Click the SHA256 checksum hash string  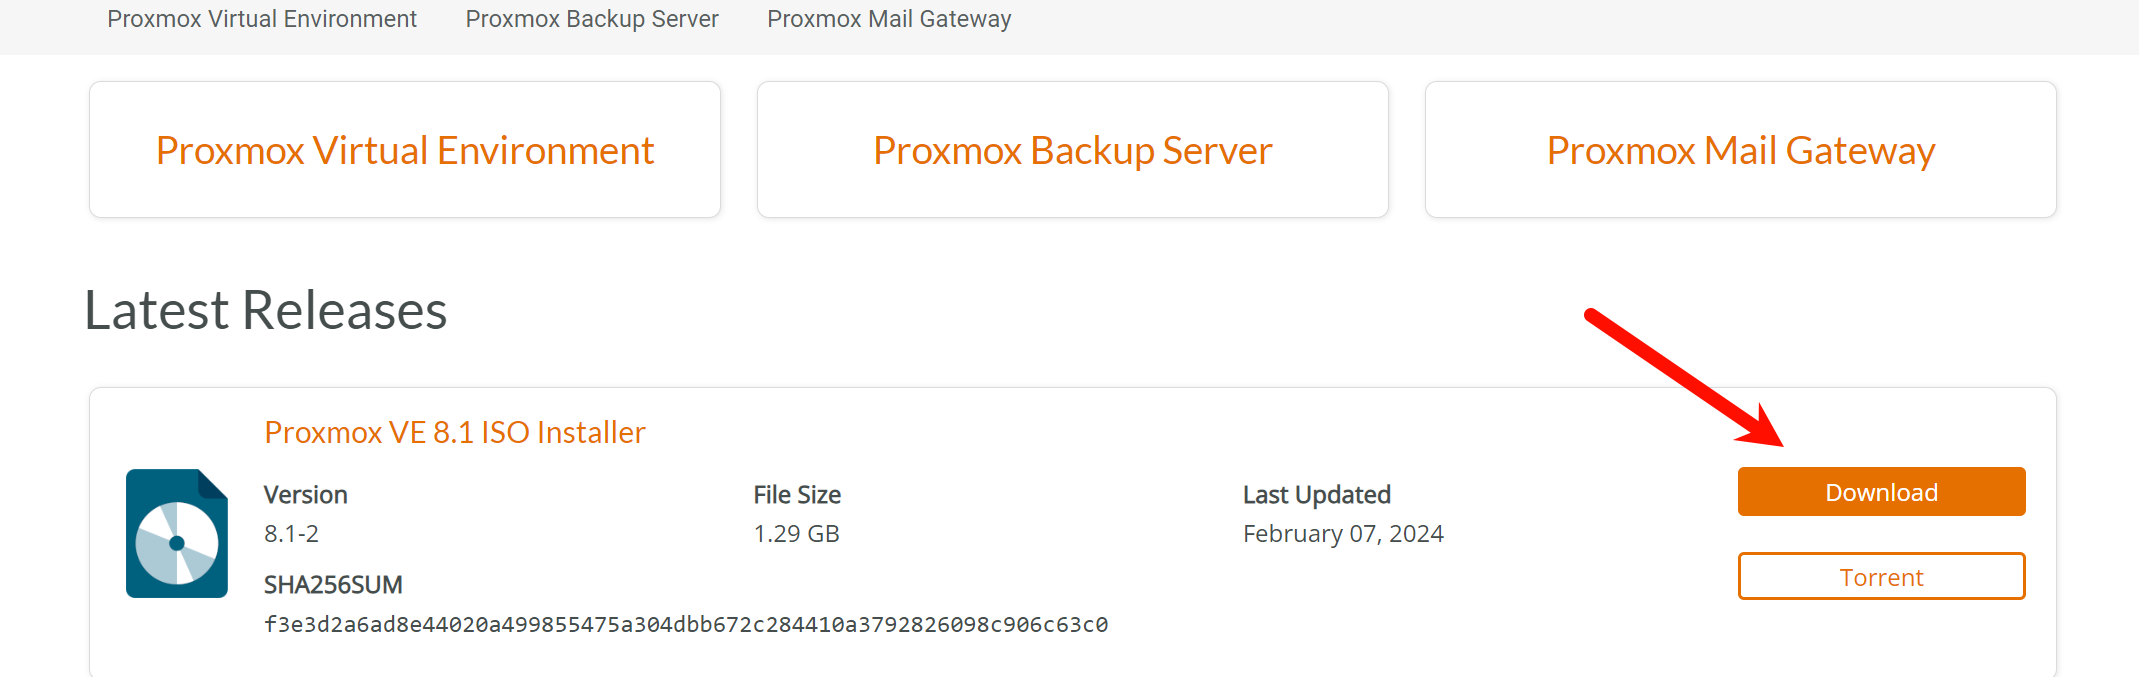[686, 625]
